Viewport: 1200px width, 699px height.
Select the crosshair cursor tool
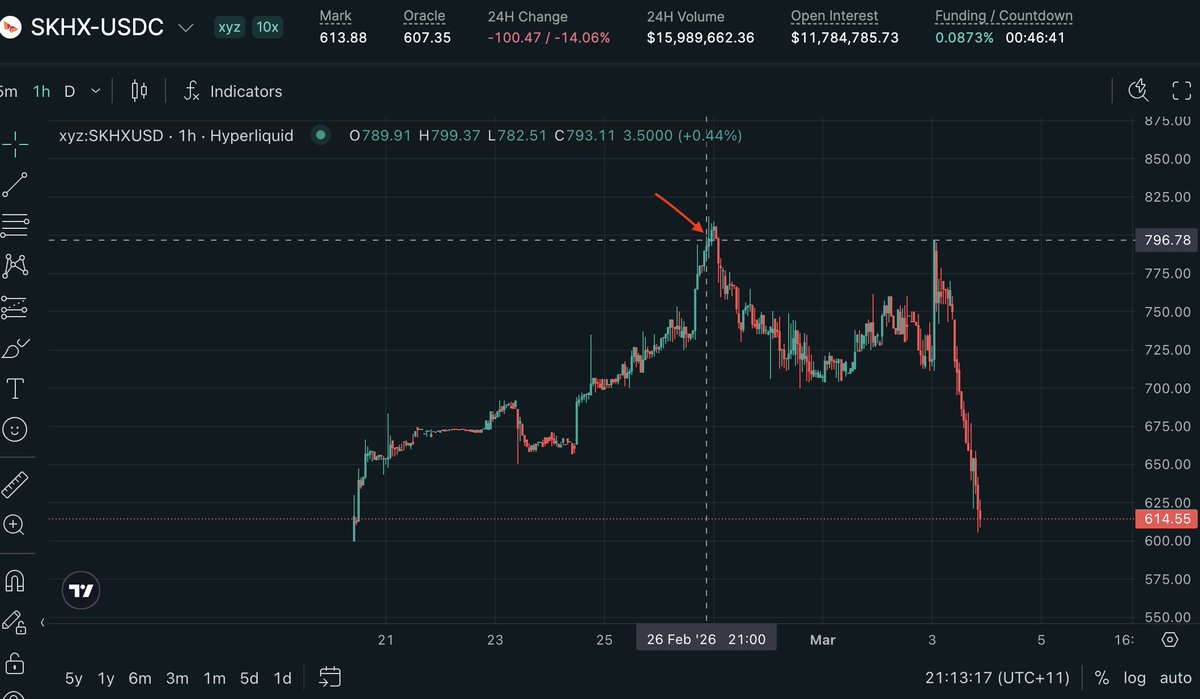tap(15, 143)
